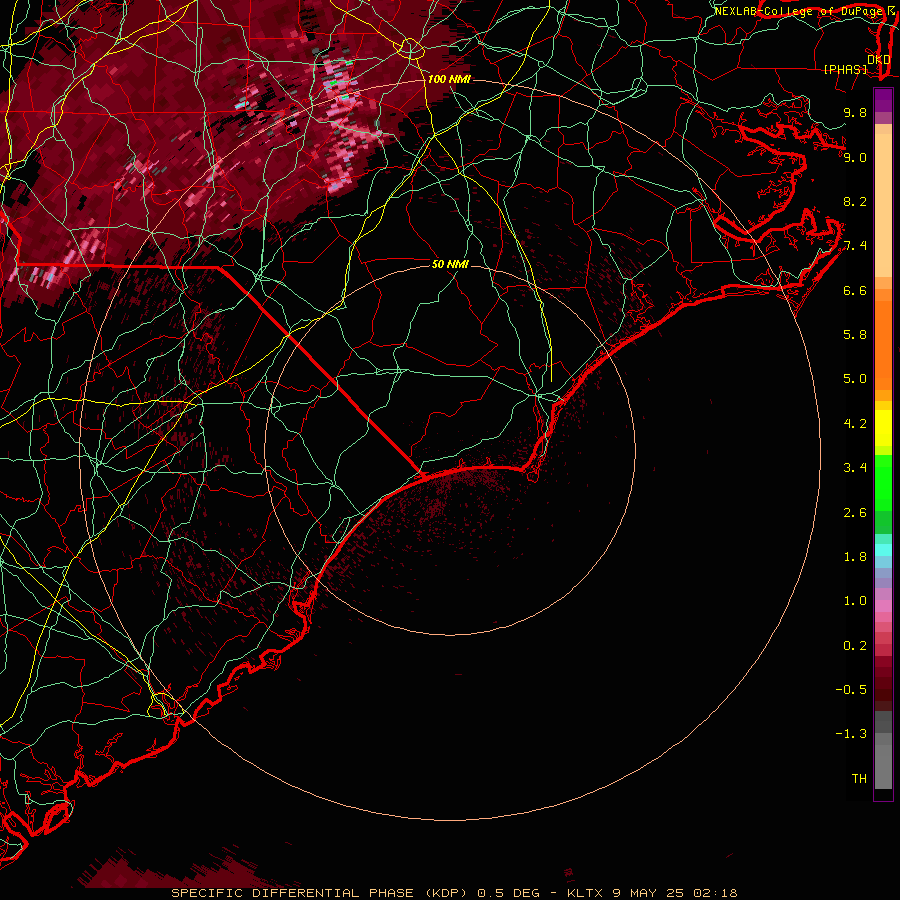Click the 3.4 value on the scale
Image resolution: width=900 pixels, height=900 pixels.
tap(855, 468)
